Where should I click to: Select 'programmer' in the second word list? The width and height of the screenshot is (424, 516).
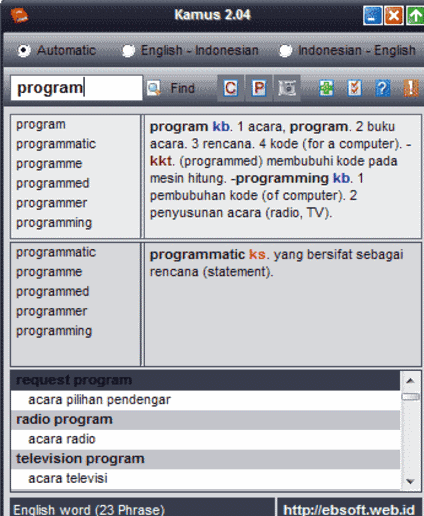click(x=52, y=311)
